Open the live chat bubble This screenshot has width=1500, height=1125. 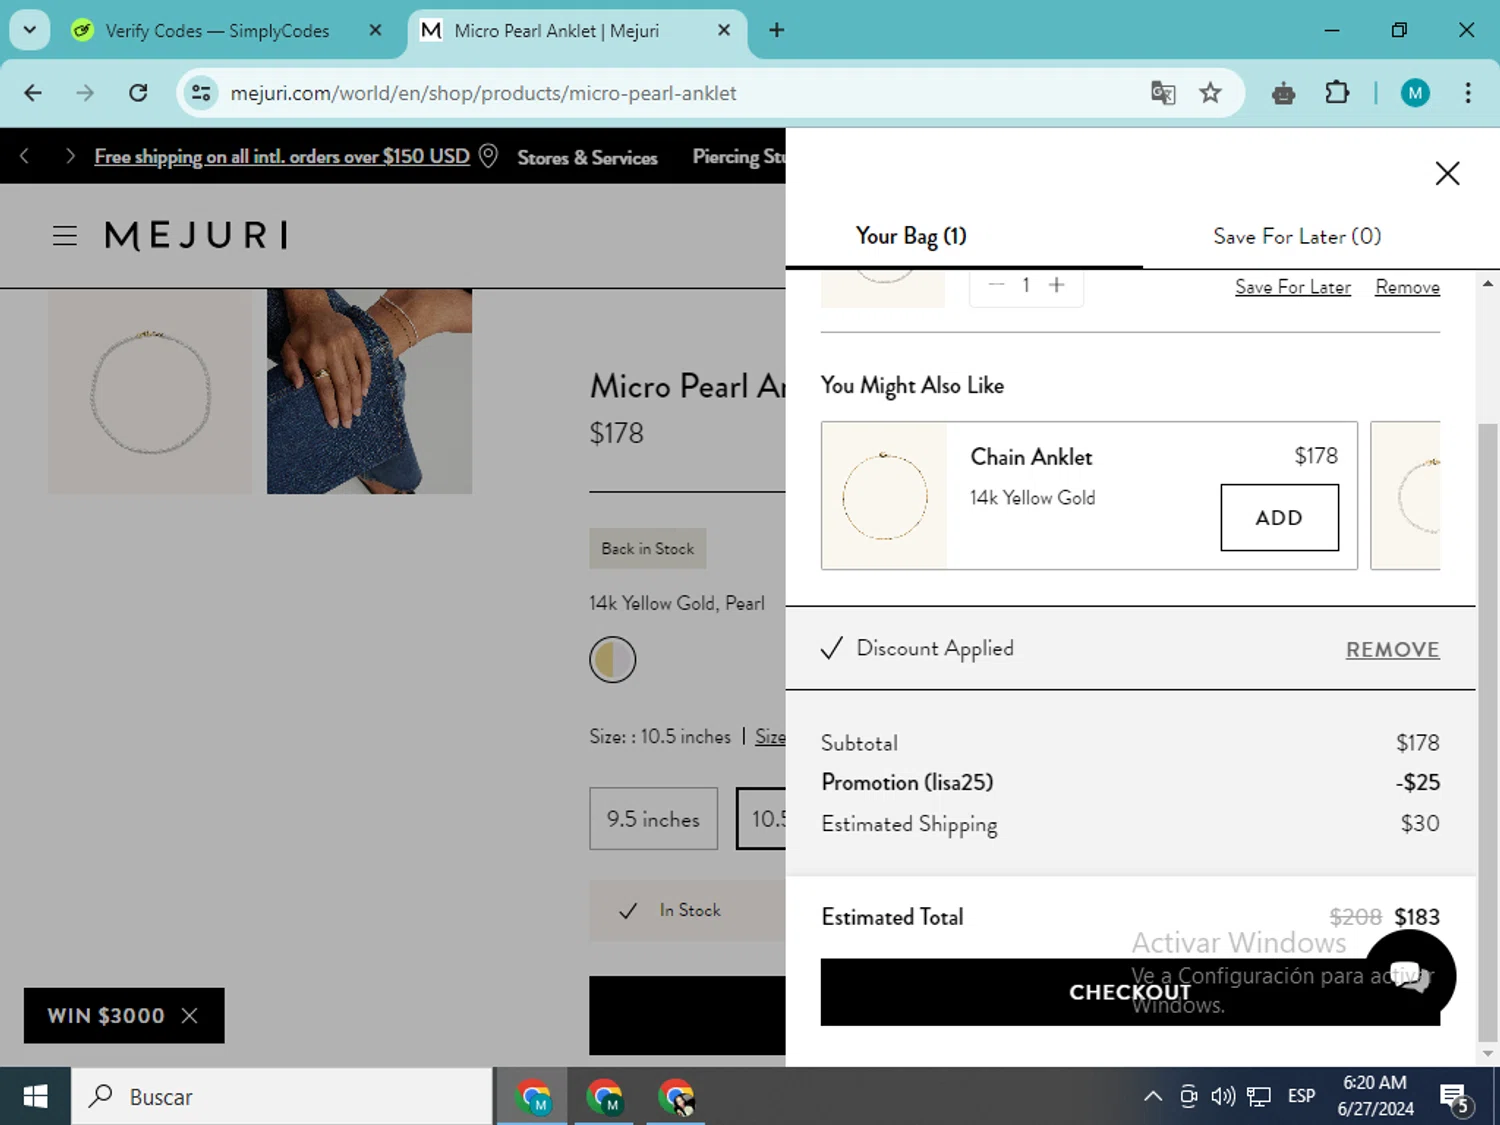pyautogui.click(x=1410, y=975)
